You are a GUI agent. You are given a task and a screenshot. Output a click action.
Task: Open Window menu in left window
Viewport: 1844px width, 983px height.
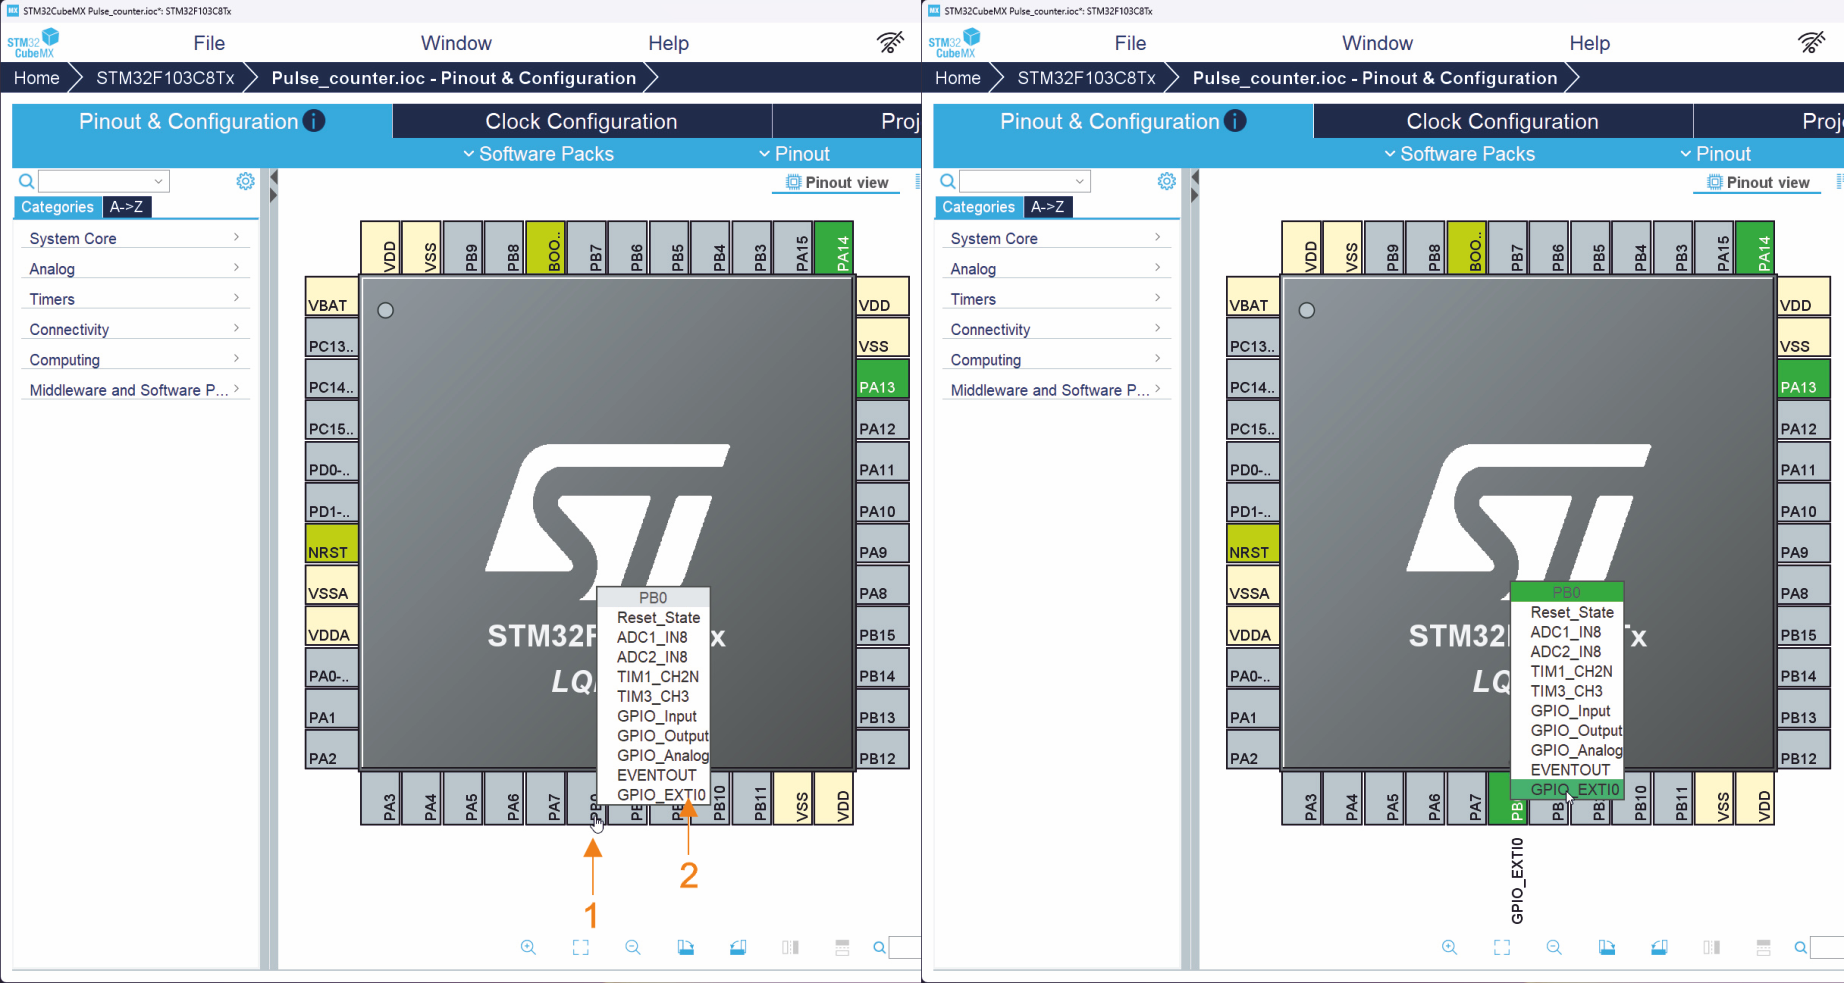[456, 43]
